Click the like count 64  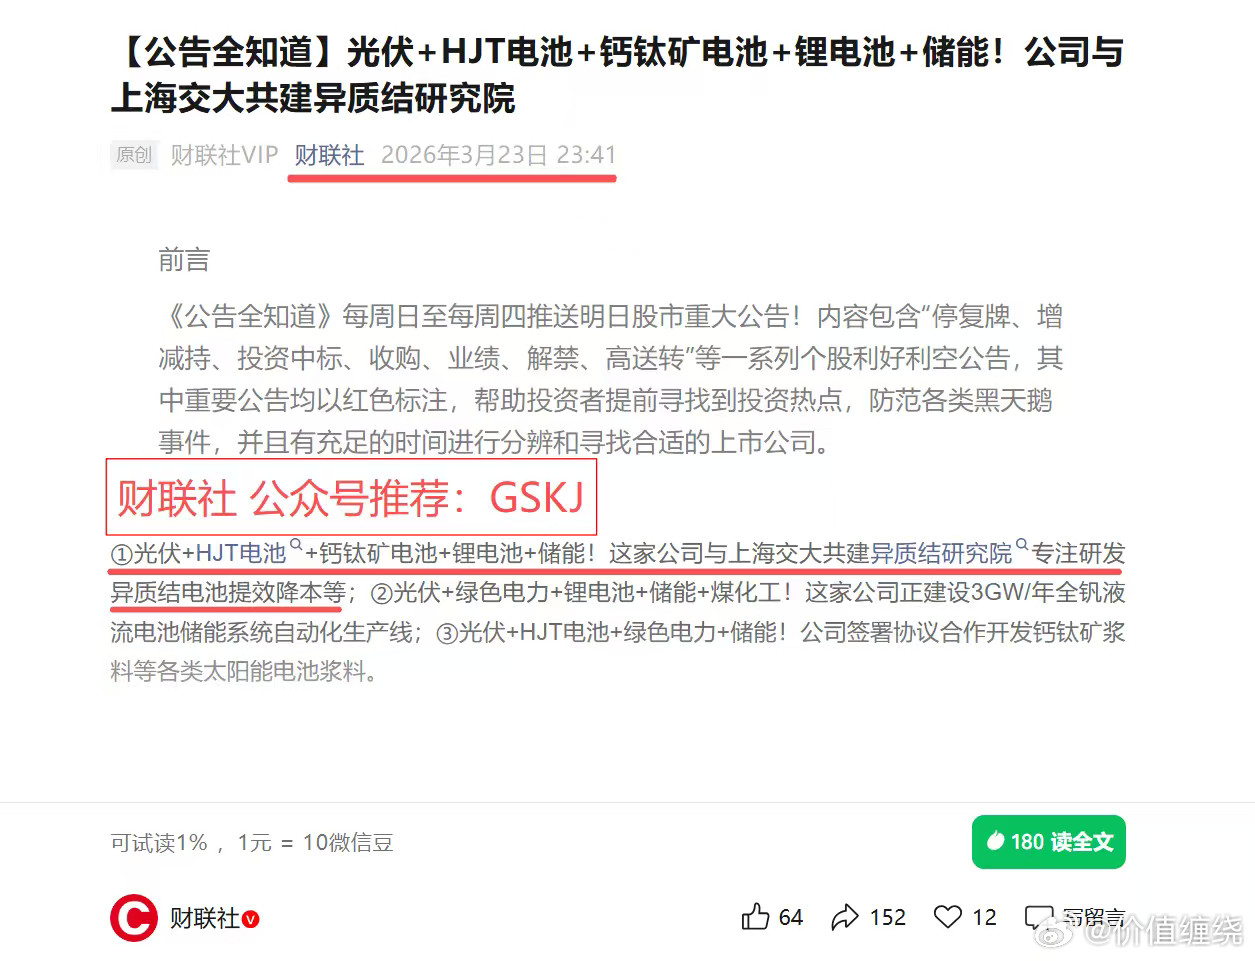pos(791,917)
